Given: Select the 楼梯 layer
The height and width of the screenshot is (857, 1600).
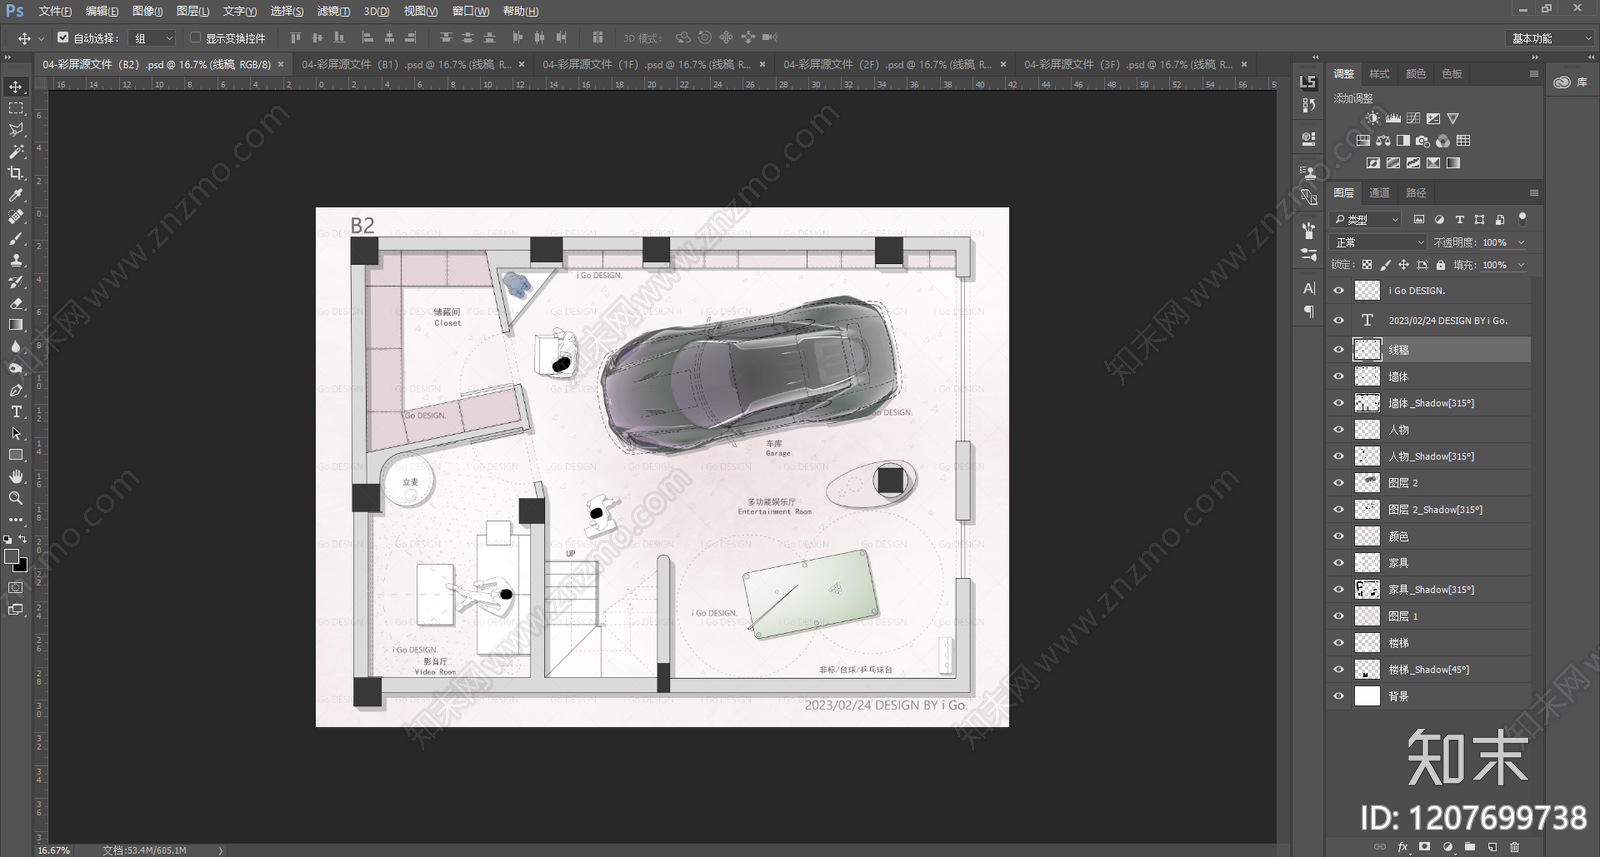Looking at the screenshot, I should point(1429,643).
